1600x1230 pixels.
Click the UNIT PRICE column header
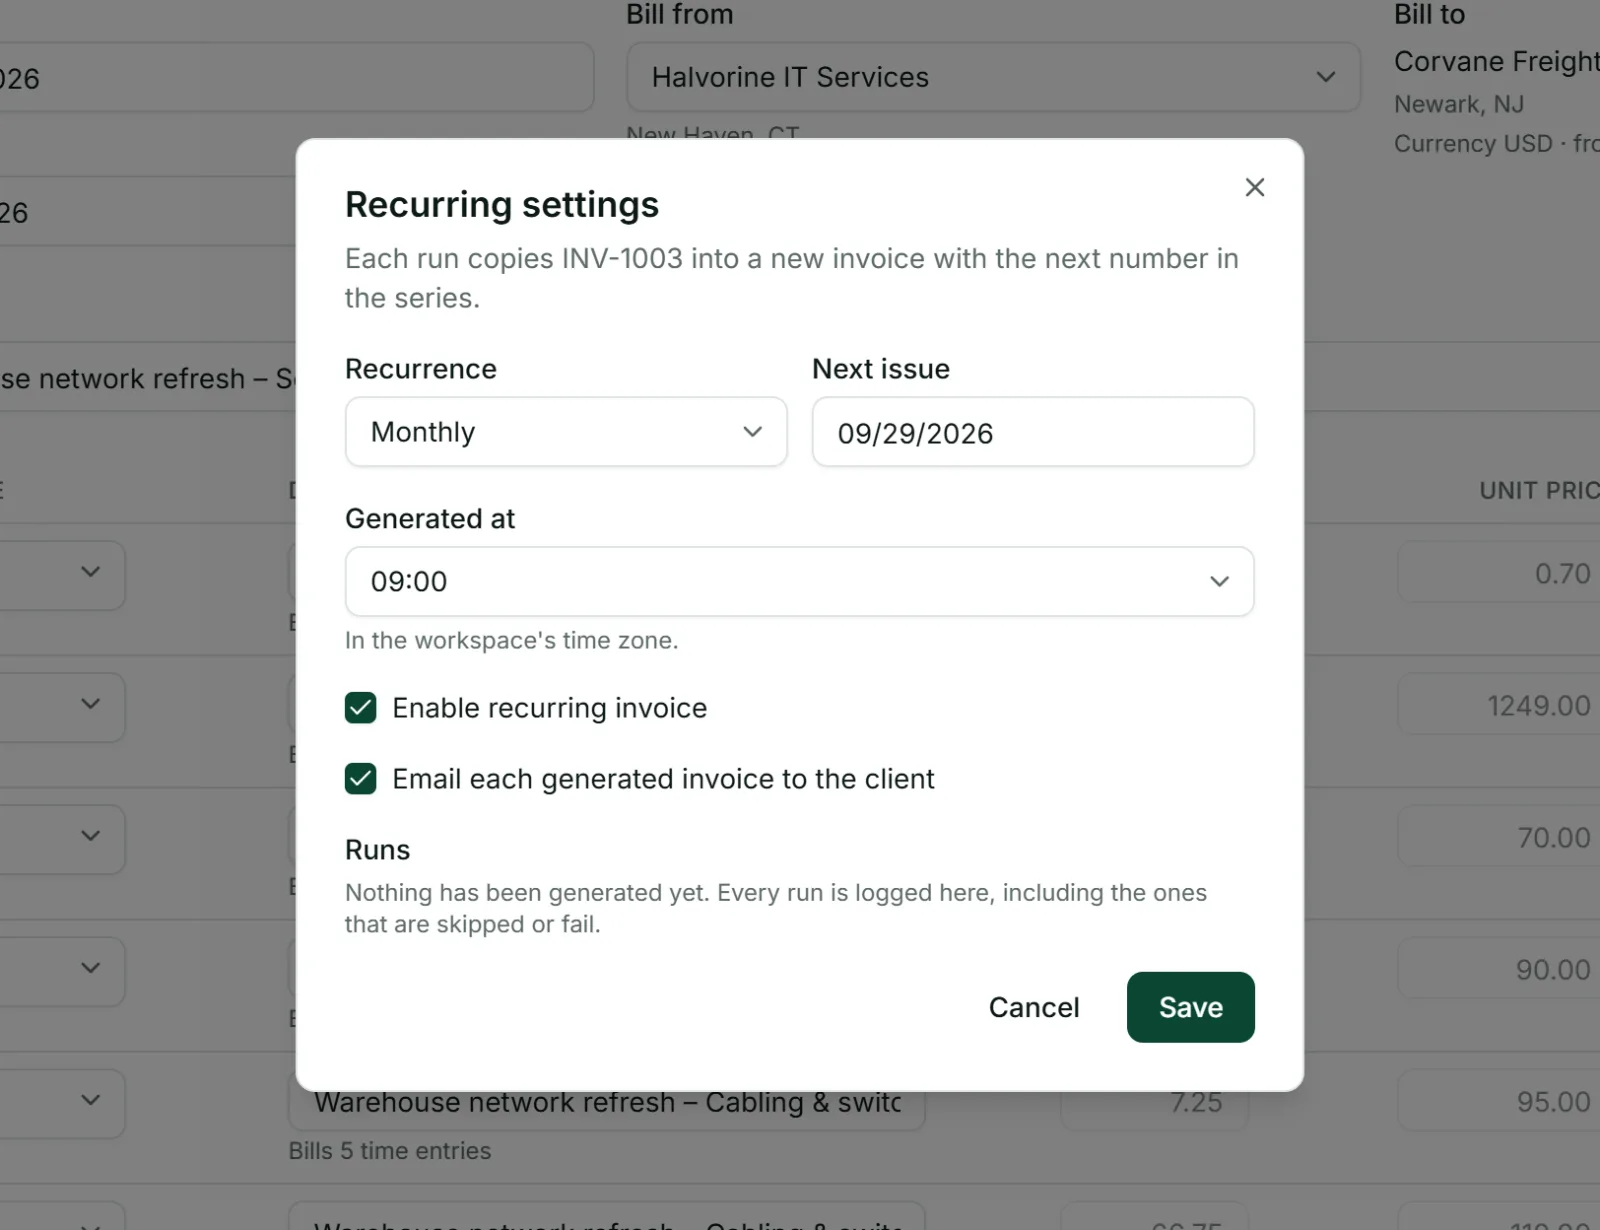[x=1539, y=491]
